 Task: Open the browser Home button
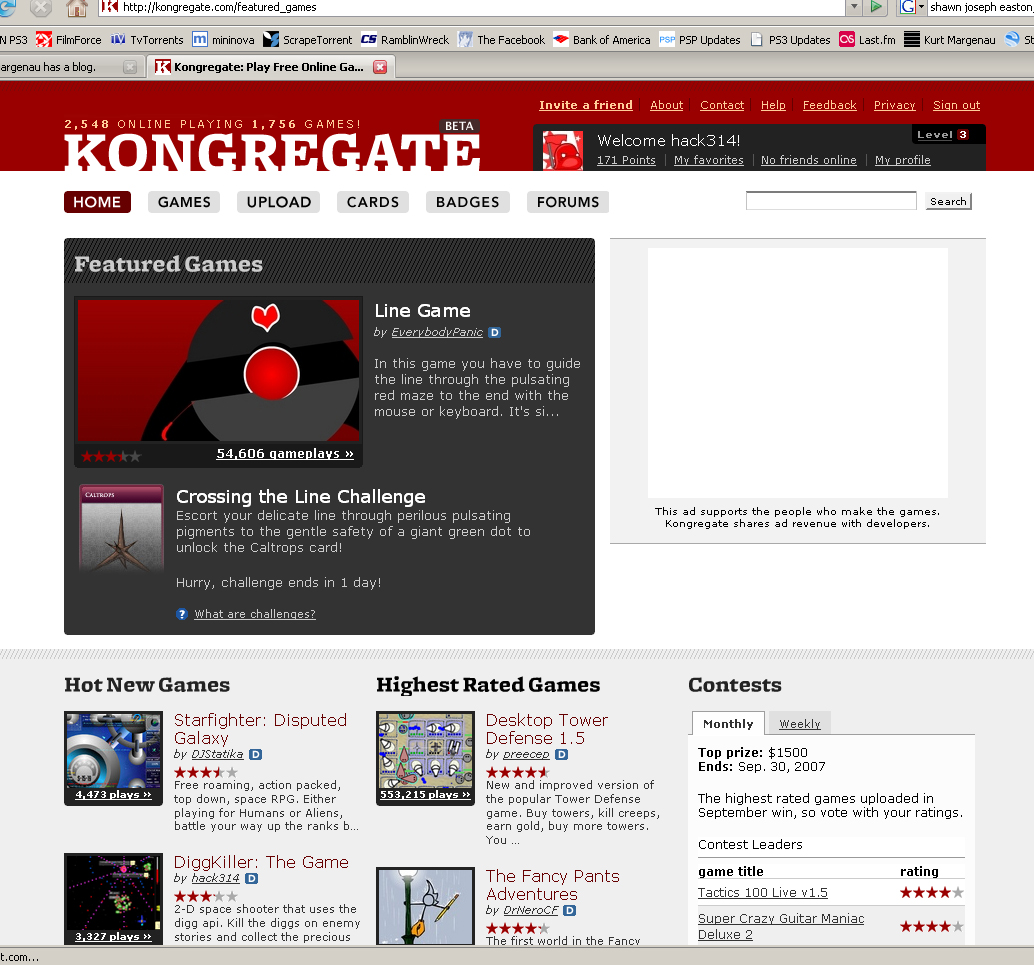click(x=77, y=8)
